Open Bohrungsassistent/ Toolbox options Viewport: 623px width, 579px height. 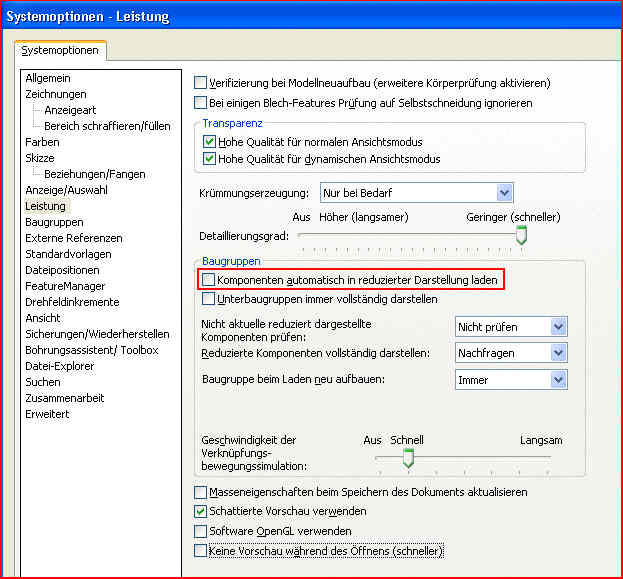coord(91,350)
